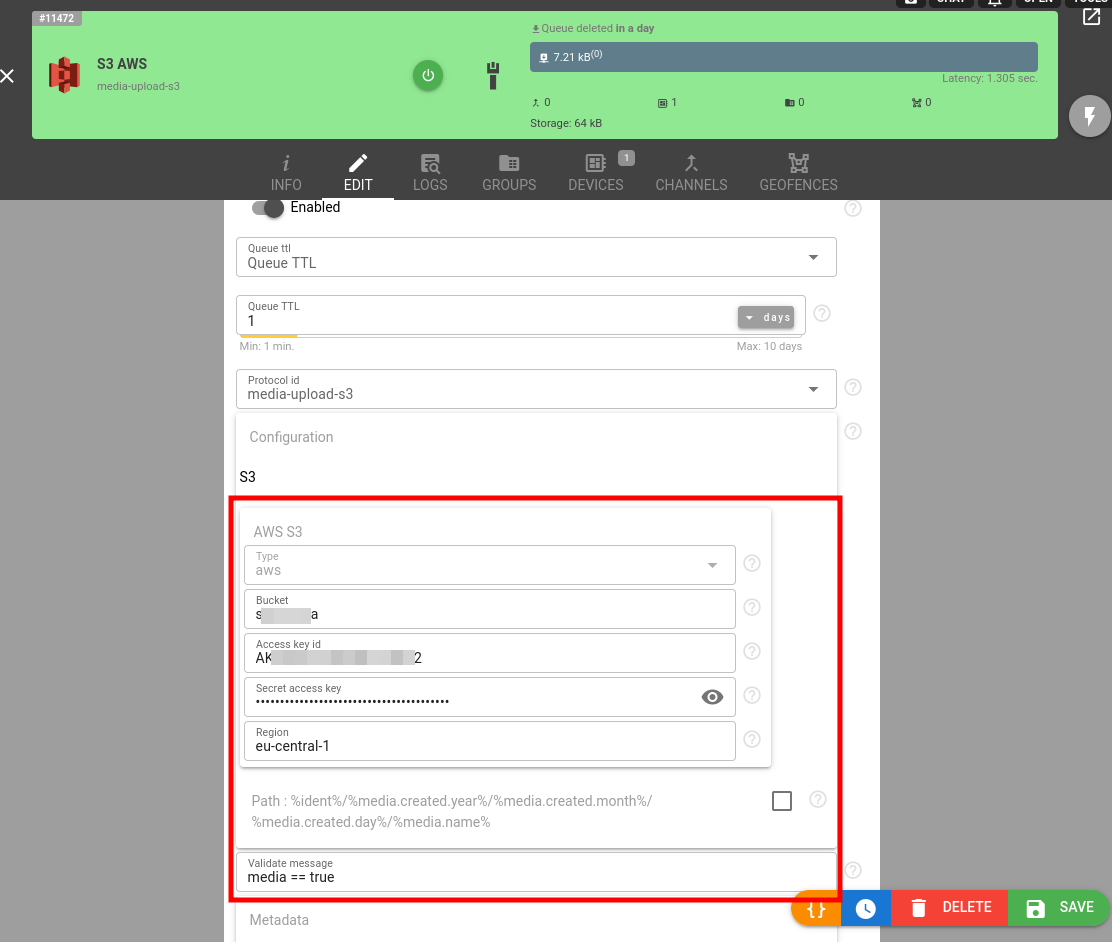
Task: Click the Queue TTL value field
Action: 486,315
